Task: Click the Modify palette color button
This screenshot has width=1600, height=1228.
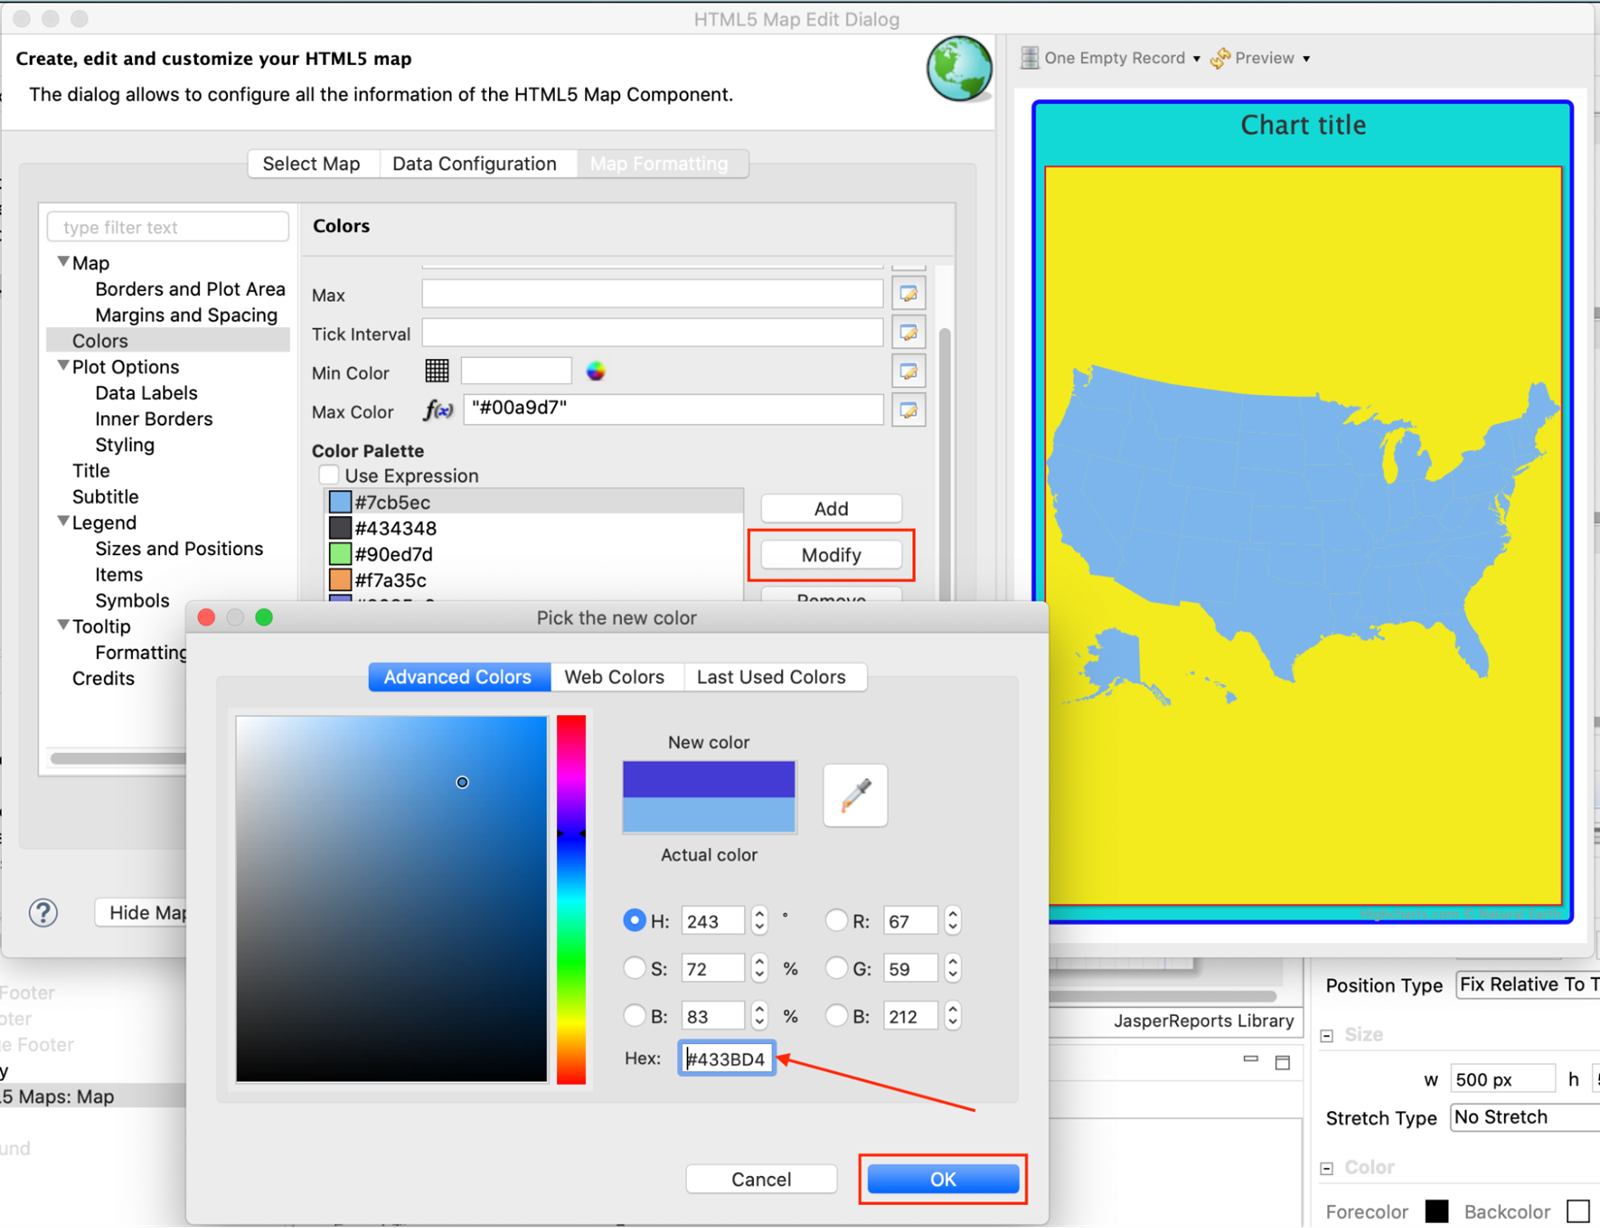Action: tap(831, 555)
